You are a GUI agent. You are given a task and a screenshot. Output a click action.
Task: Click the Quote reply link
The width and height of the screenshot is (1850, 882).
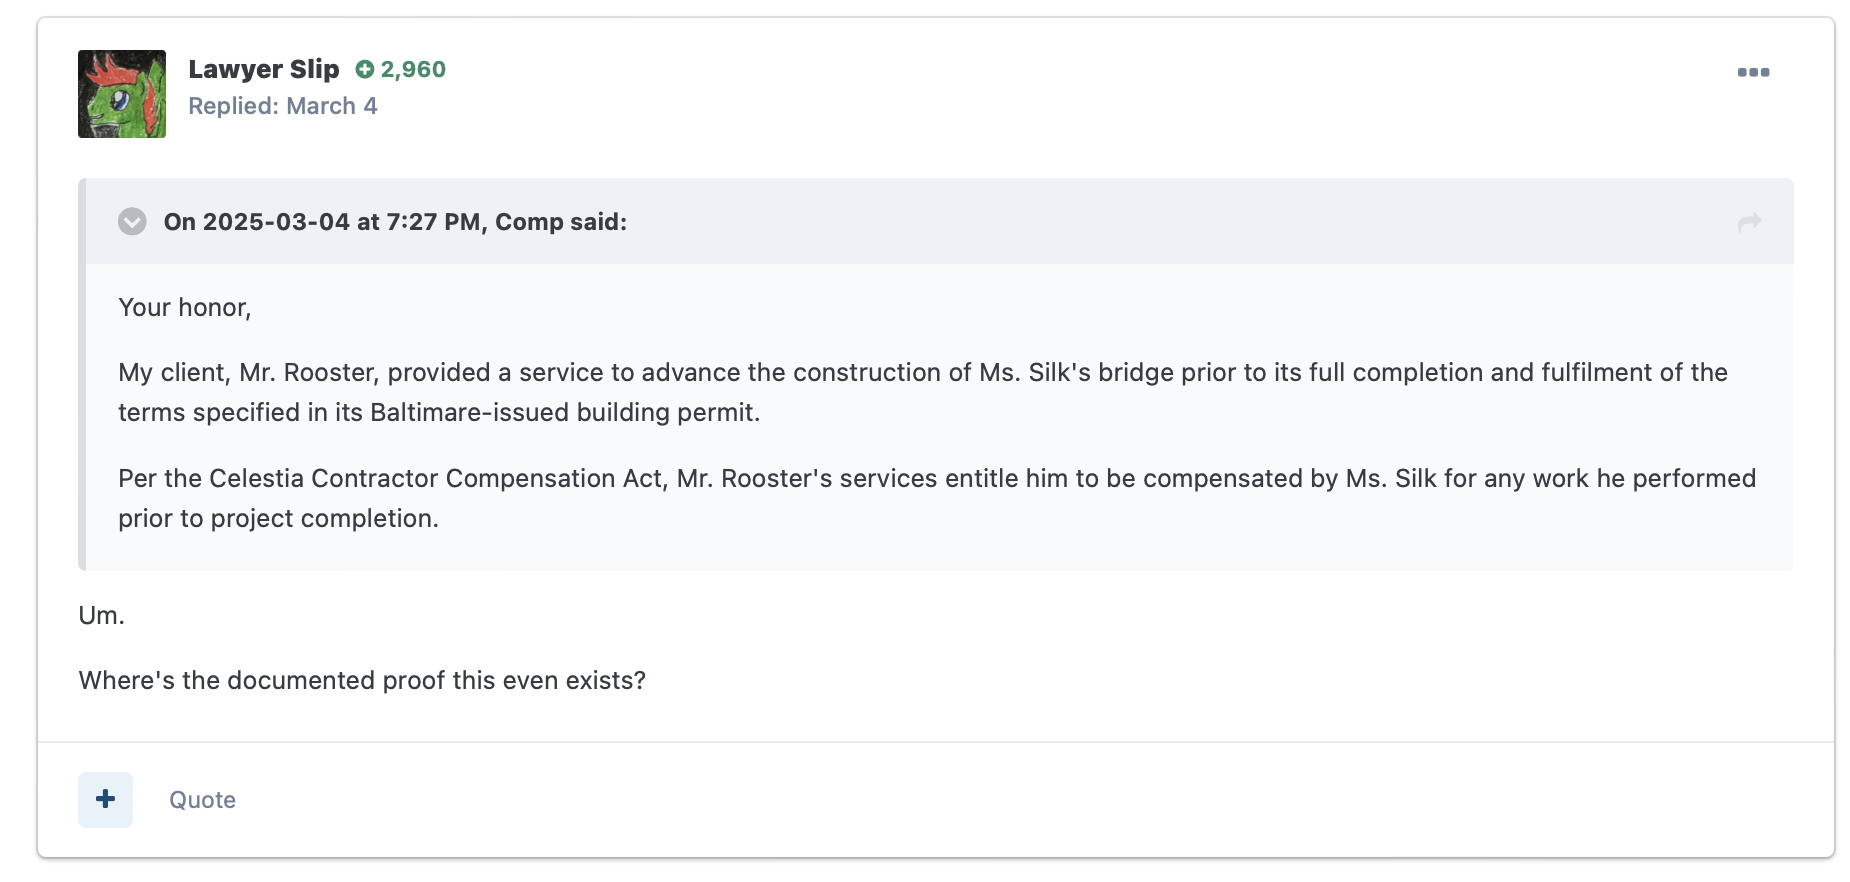click(x=202, y=800)
